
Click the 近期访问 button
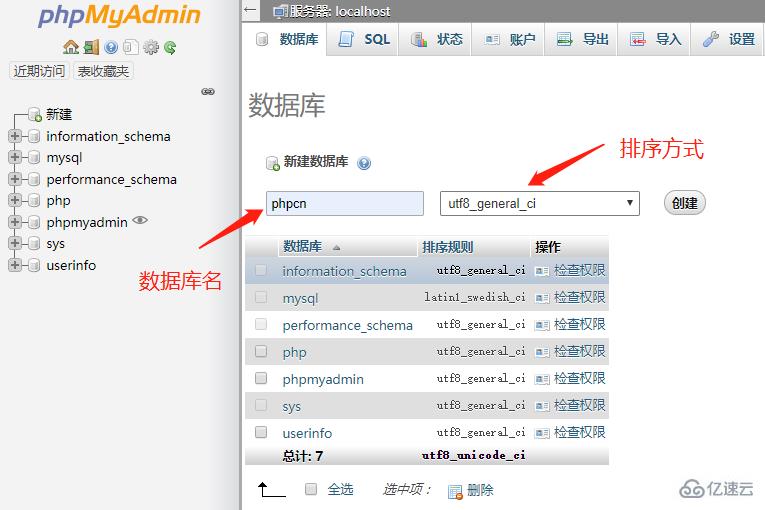pyautogui.click(x=39, y=71)
